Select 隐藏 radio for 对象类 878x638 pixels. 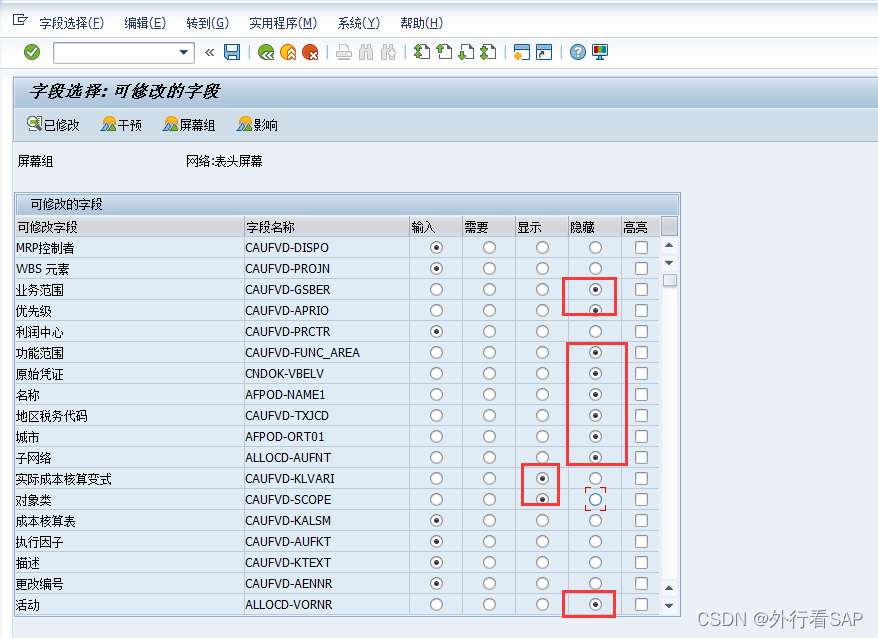[x=595, y=500]
